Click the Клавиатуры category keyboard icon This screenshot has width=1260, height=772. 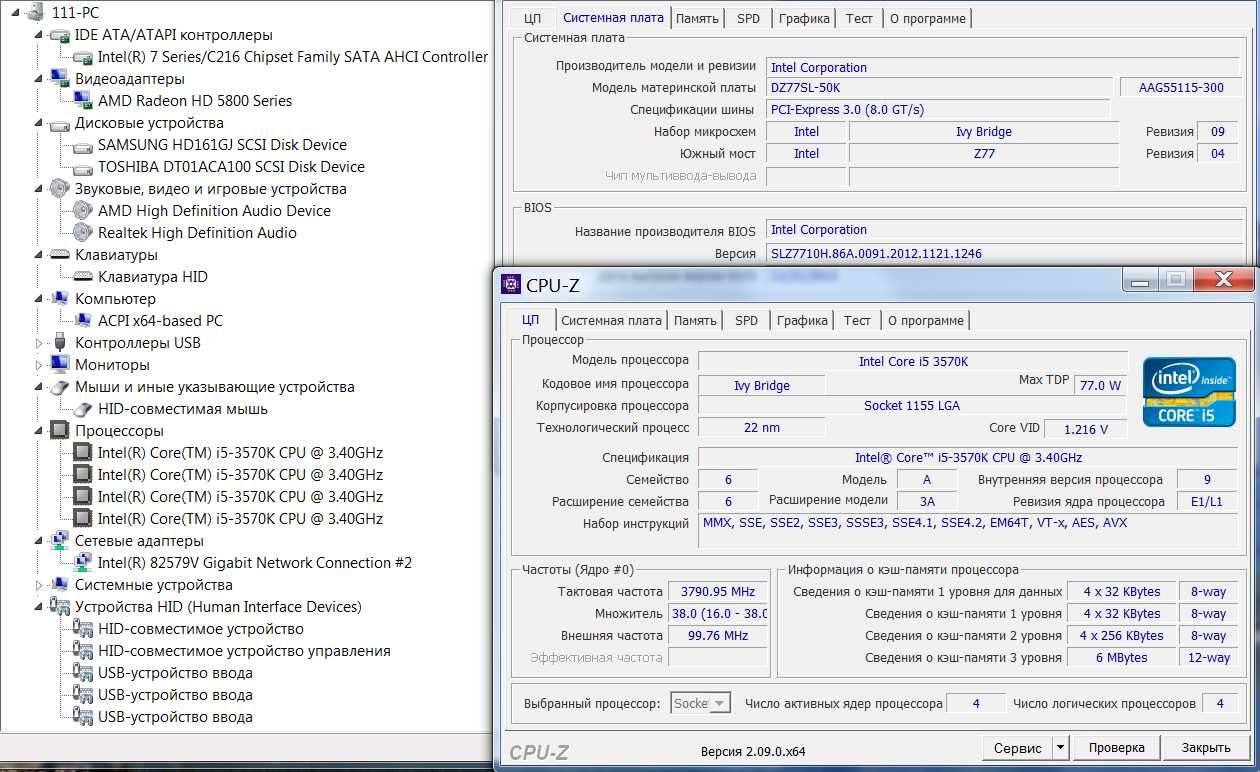coord(58,255)
